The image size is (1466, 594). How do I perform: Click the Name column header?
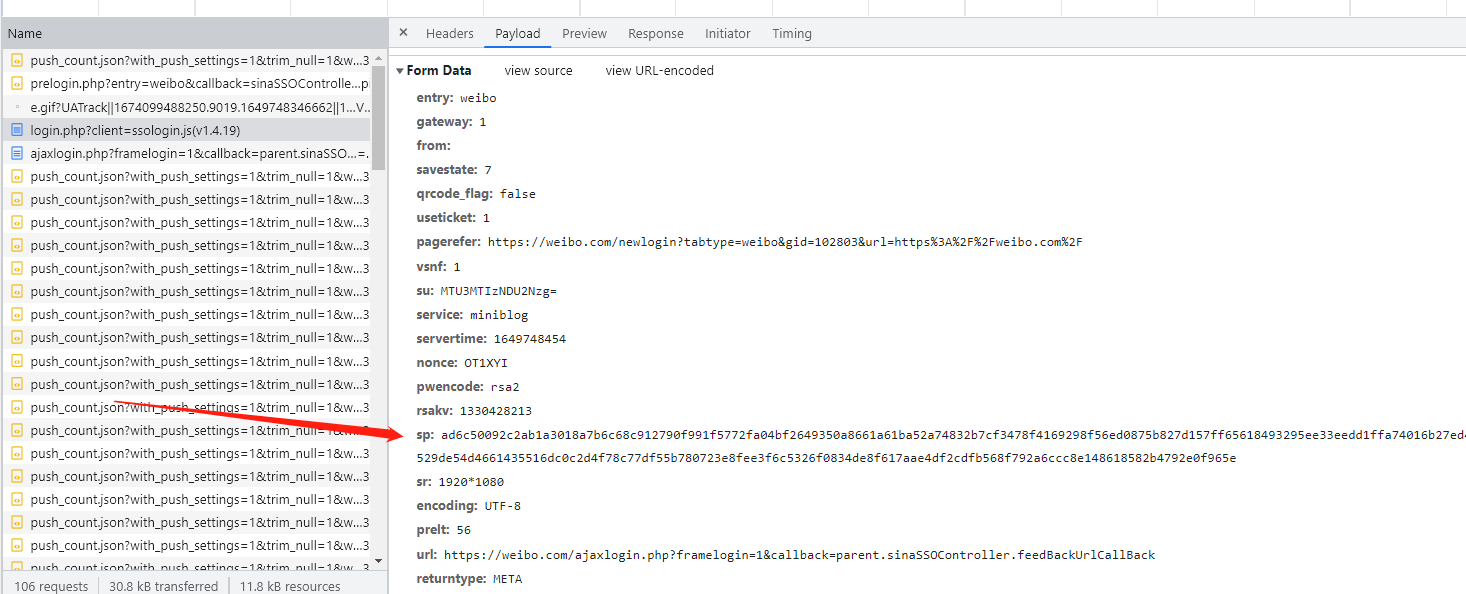(194, 33)
